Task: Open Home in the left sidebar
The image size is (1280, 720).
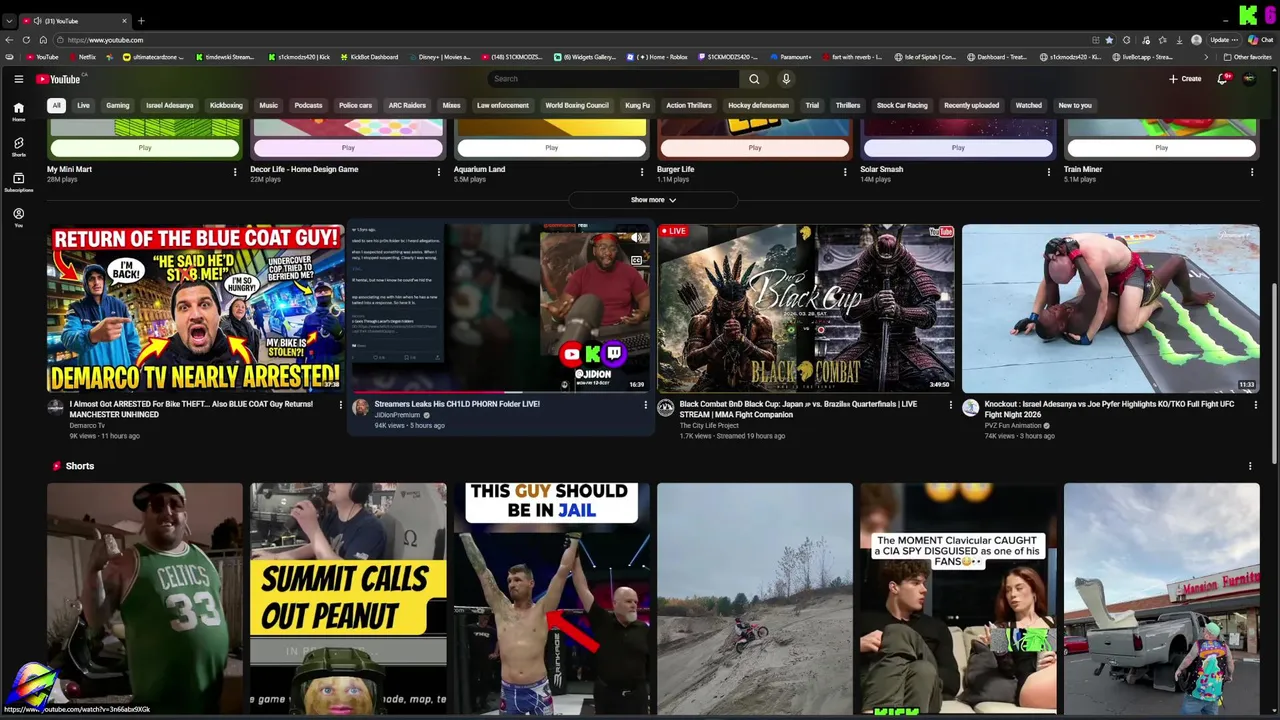Action: click(x=18, y=112)
